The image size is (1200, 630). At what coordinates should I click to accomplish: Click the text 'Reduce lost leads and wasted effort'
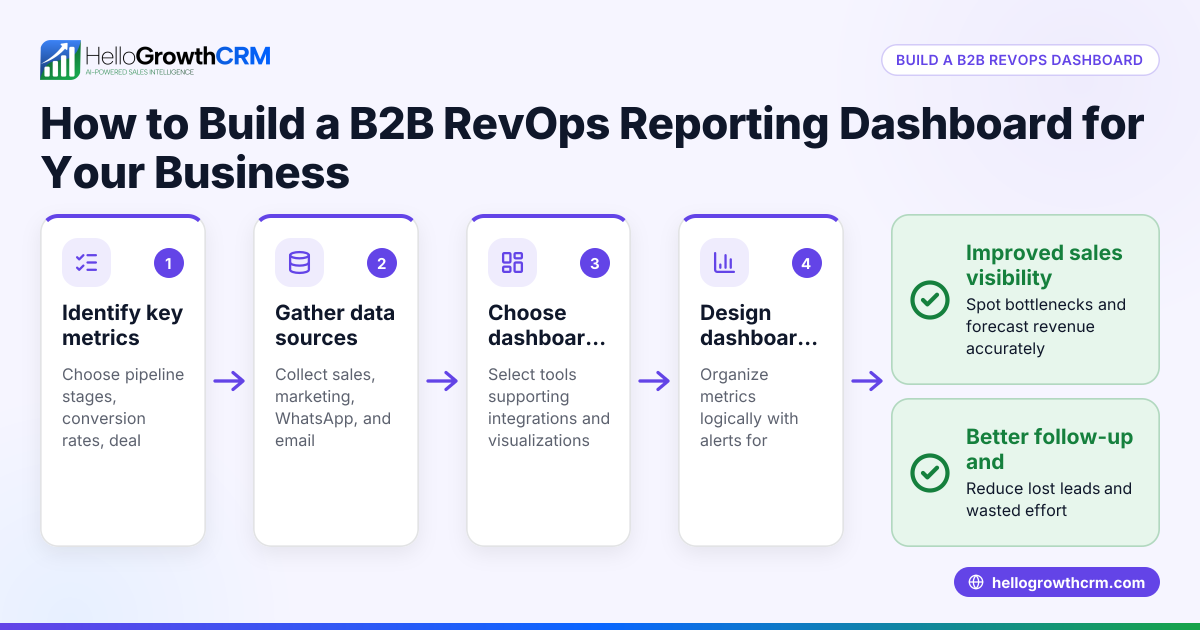[x=1049, y=499]
